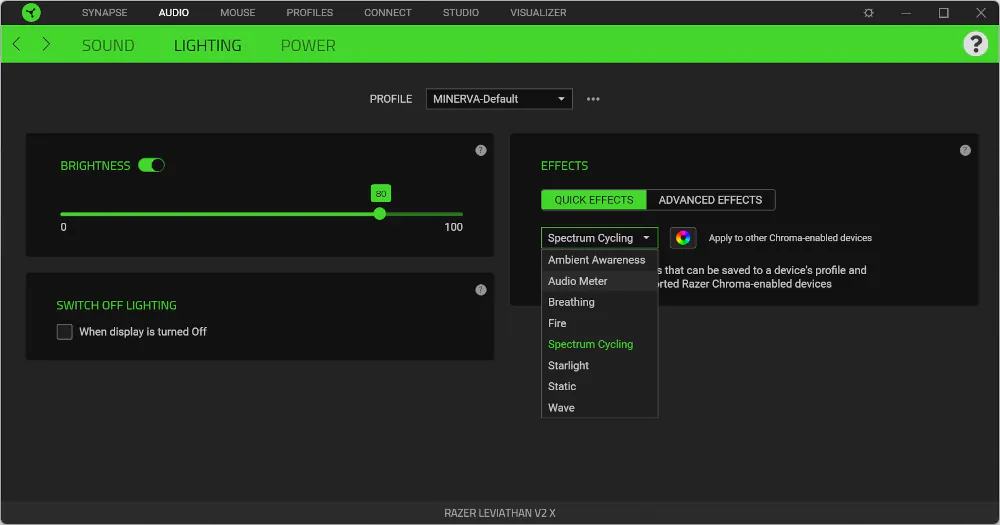Open the VISUALIZER tab
This screenshot has height=525, width=1000.
538,13
